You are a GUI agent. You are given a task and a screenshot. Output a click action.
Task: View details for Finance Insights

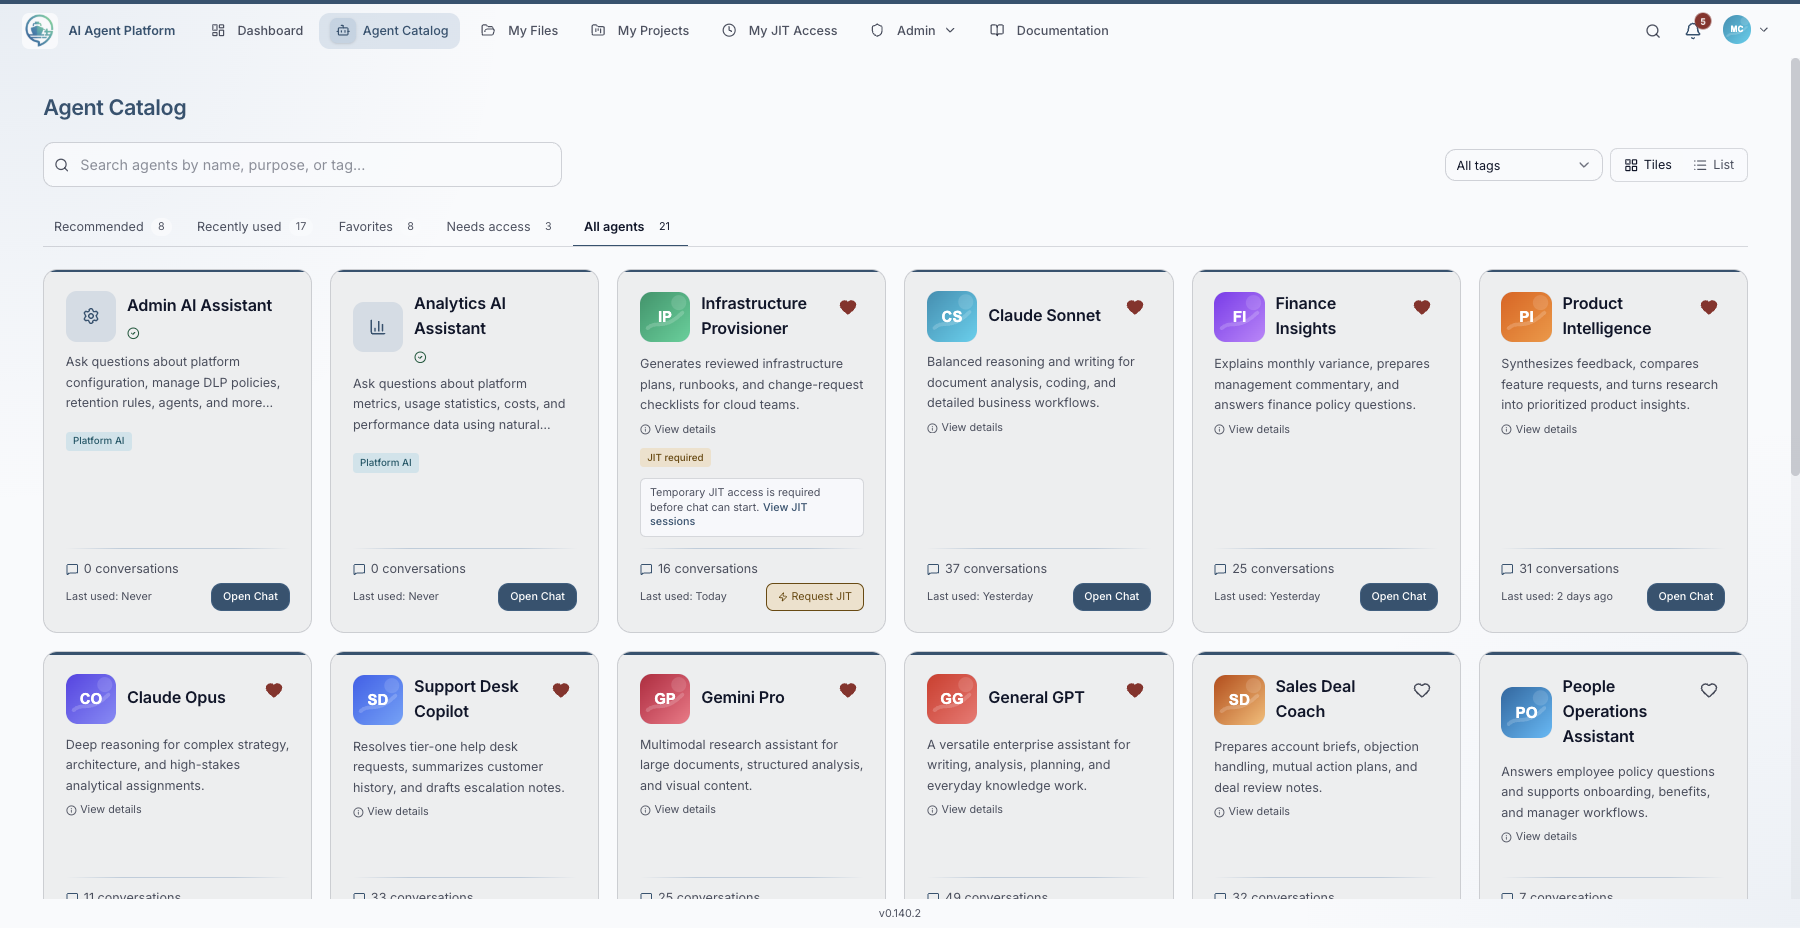click(x=1252, y=430)
